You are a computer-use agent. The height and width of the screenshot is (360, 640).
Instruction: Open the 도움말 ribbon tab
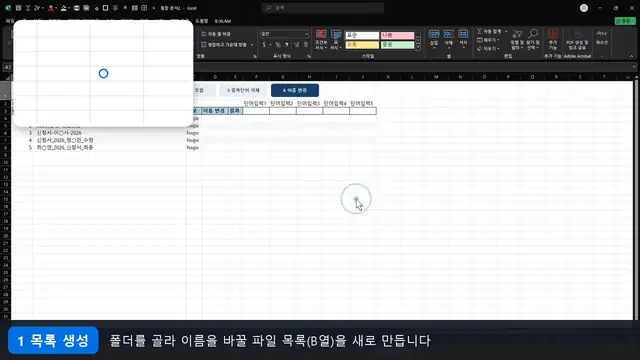pos(202,21)
